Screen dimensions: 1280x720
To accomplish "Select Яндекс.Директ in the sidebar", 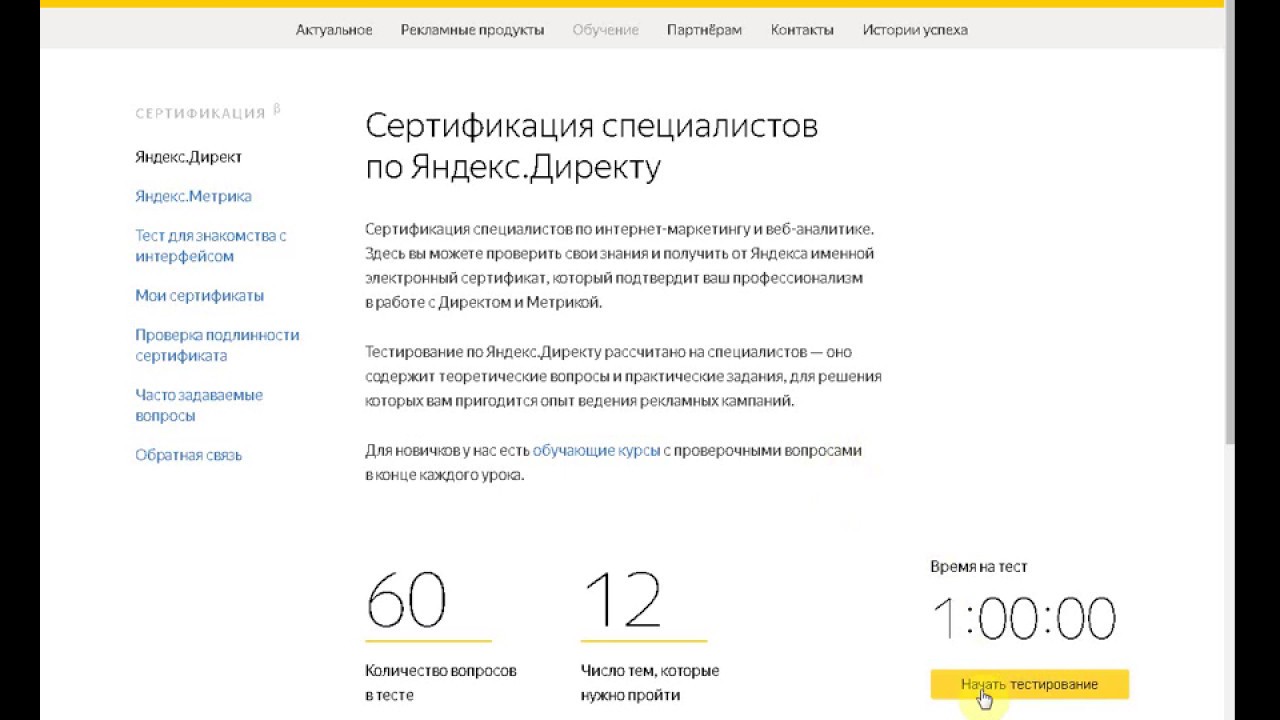I will tap(188, 157).
